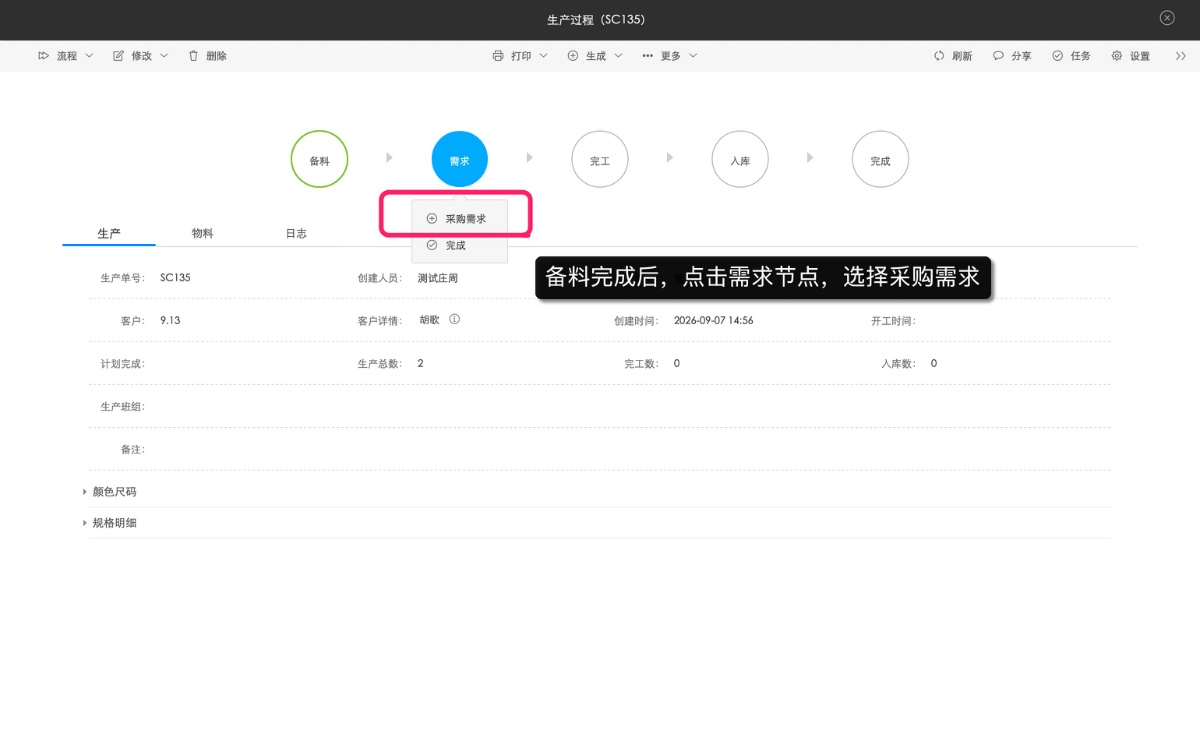
Task: Click the check icon in 完成 menu entry
Action: click(432, 245)
